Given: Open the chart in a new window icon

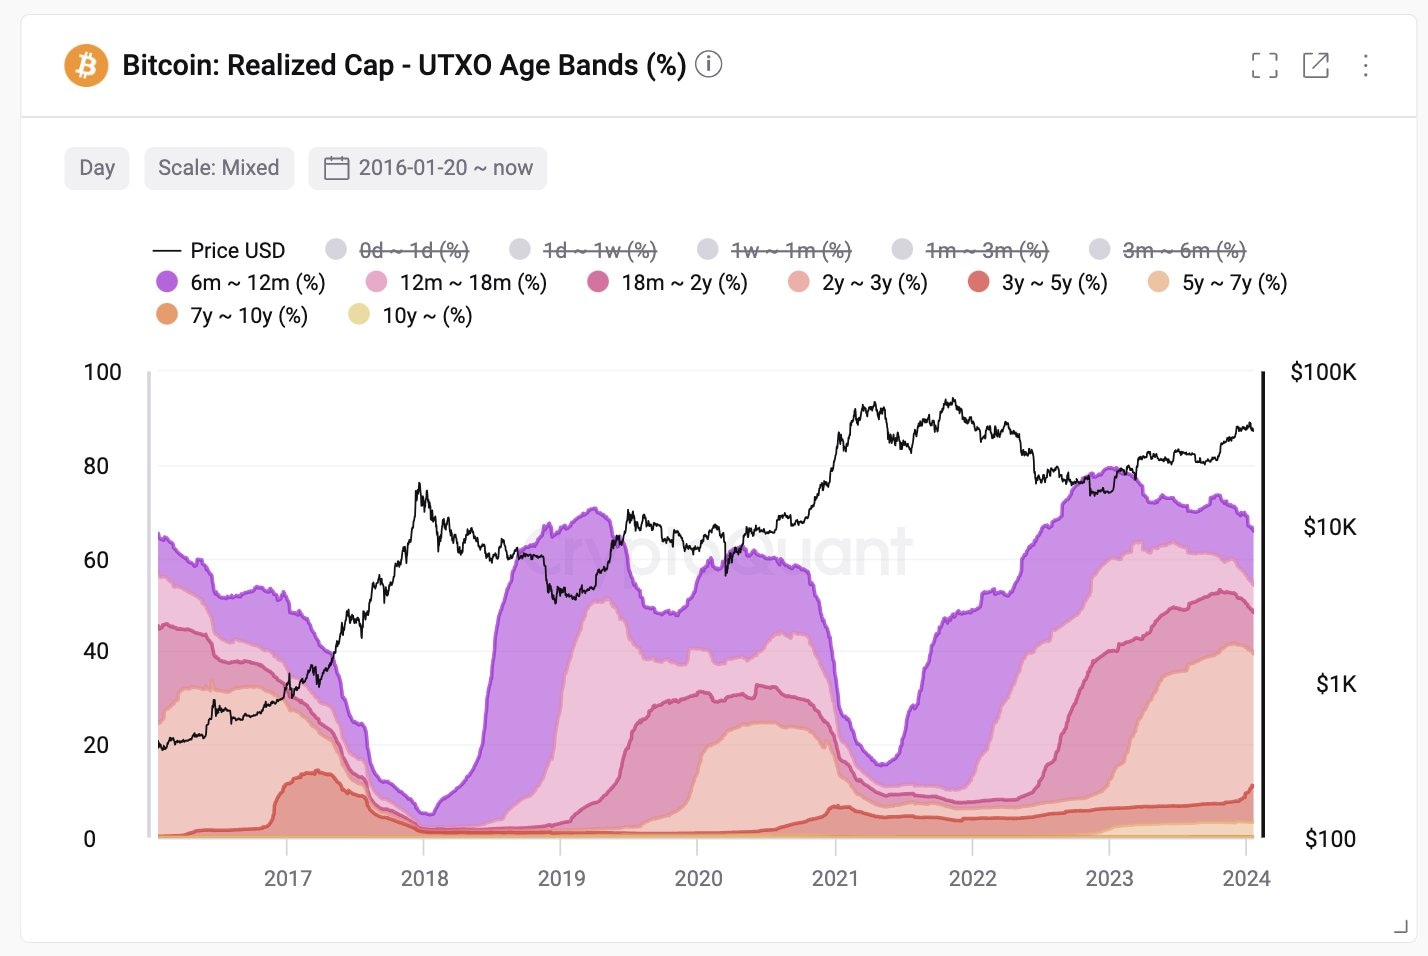Looking at the screenshot, I should pos(1315,65).
